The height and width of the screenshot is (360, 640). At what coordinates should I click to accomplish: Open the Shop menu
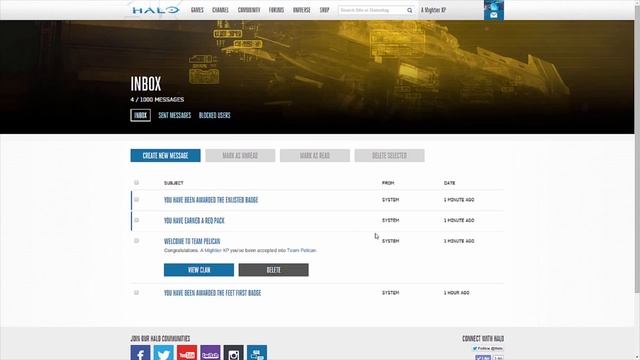point(324,10)
